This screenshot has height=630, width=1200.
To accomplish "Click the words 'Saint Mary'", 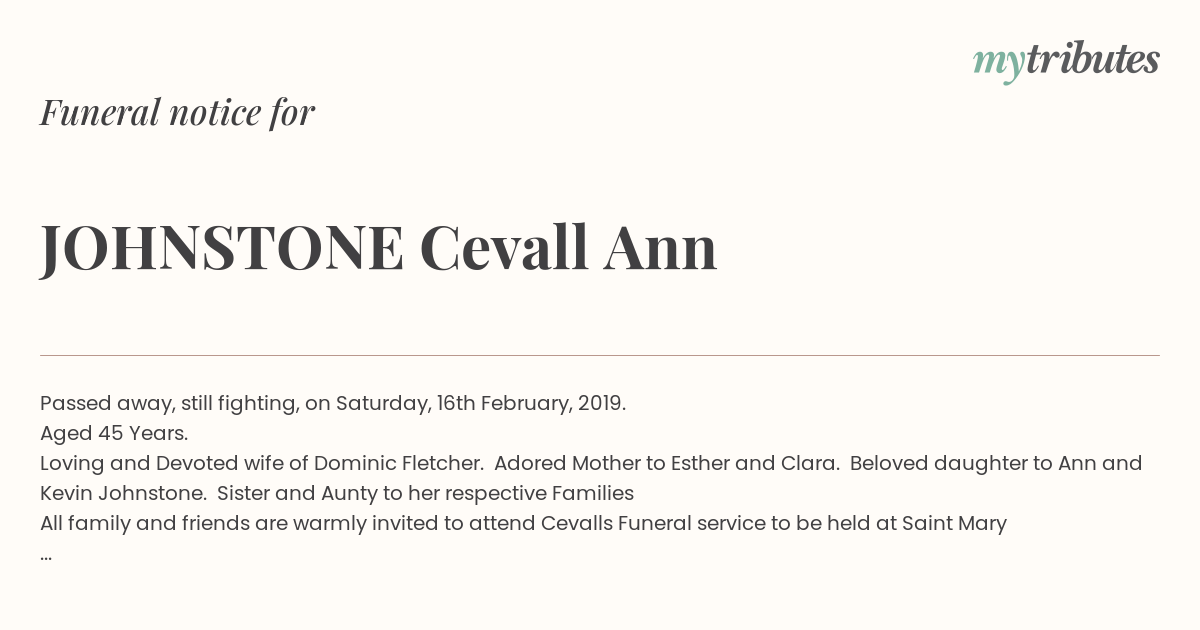I will [x=954, y=524].
